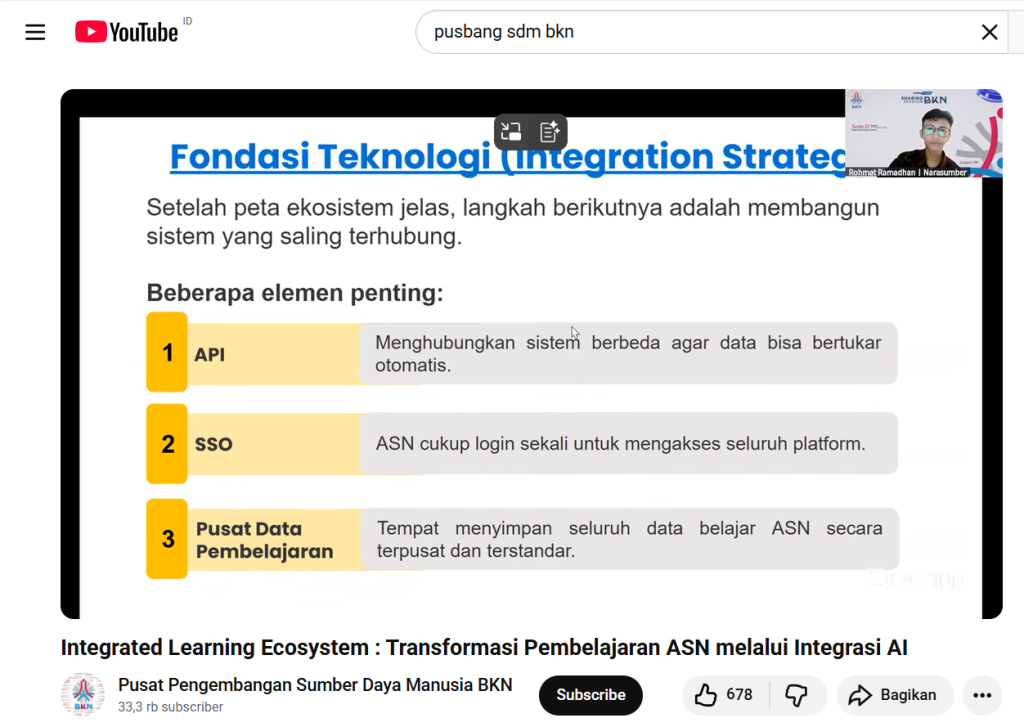The image size is (1024, 727).
Task: Open picture-in-picture from video overlay
Action: click(x=511, y=131)
